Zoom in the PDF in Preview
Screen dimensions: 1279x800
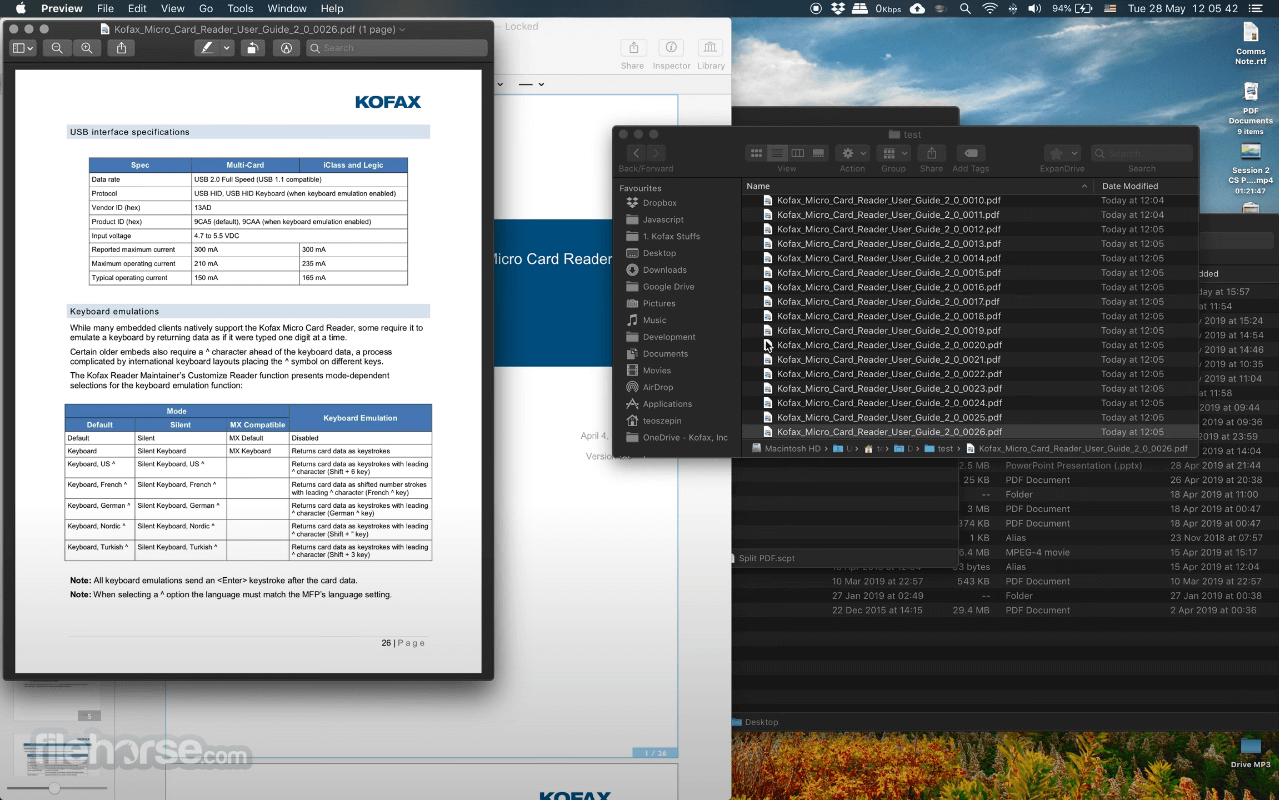[87, 48]
